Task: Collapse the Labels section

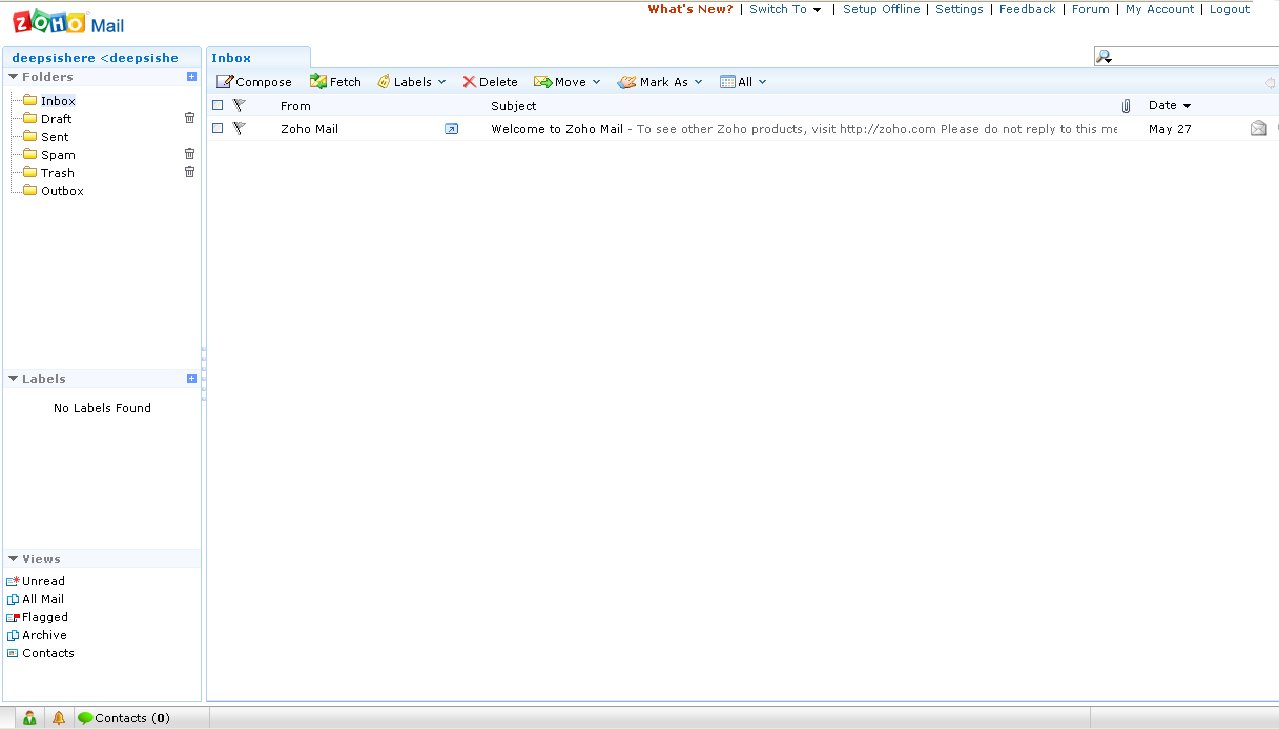Action: (14, 379)
